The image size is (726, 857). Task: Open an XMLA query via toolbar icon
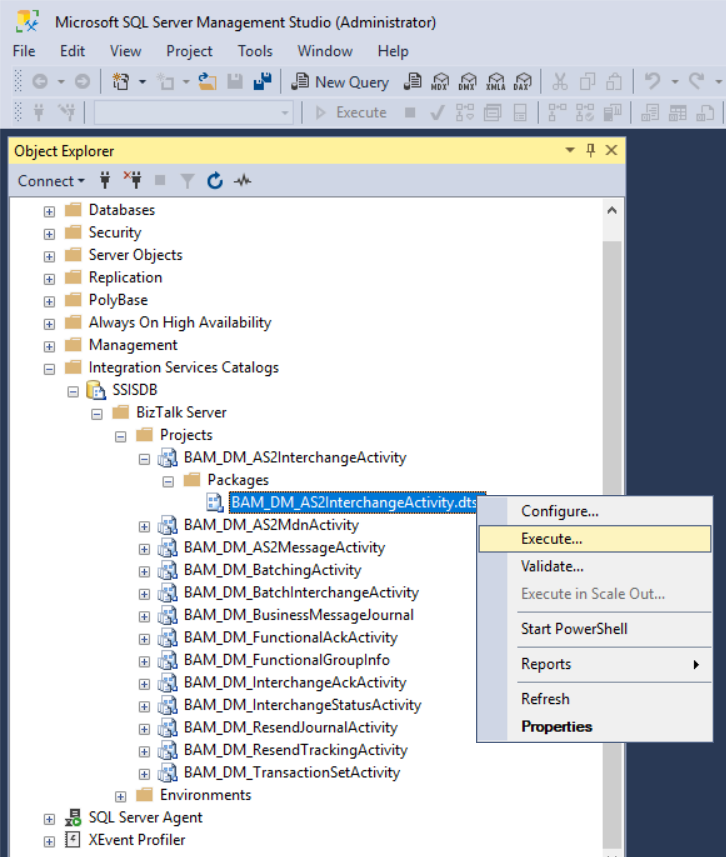coord(495,82)
